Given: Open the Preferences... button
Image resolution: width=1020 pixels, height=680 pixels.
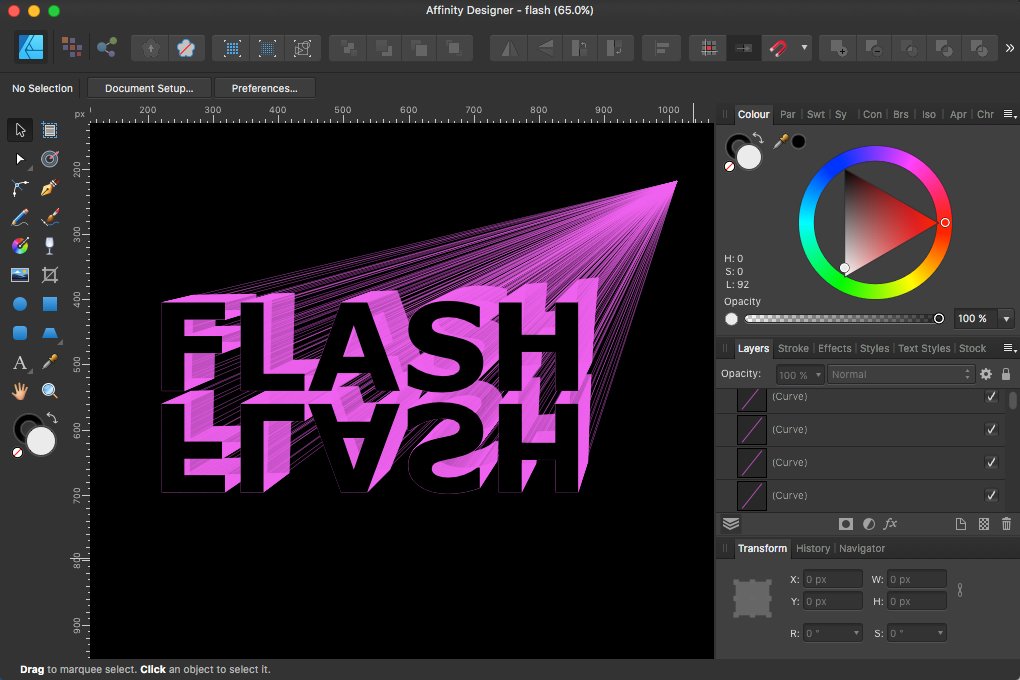Looking at the screenshot, I should point(264,88).
